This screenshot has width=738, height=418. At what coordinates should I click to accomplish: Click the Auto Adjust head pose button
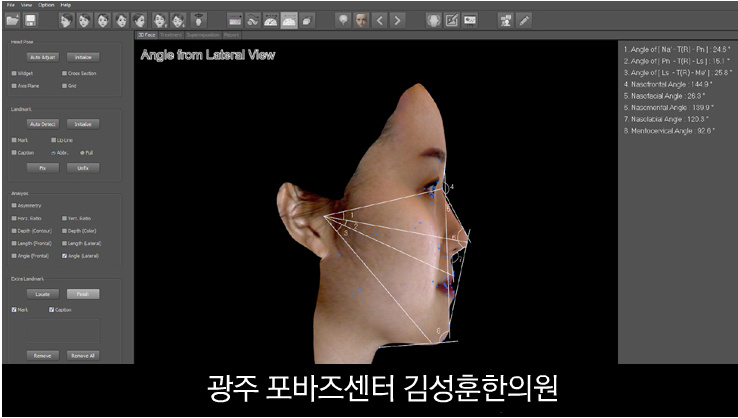tap(43, 57)
